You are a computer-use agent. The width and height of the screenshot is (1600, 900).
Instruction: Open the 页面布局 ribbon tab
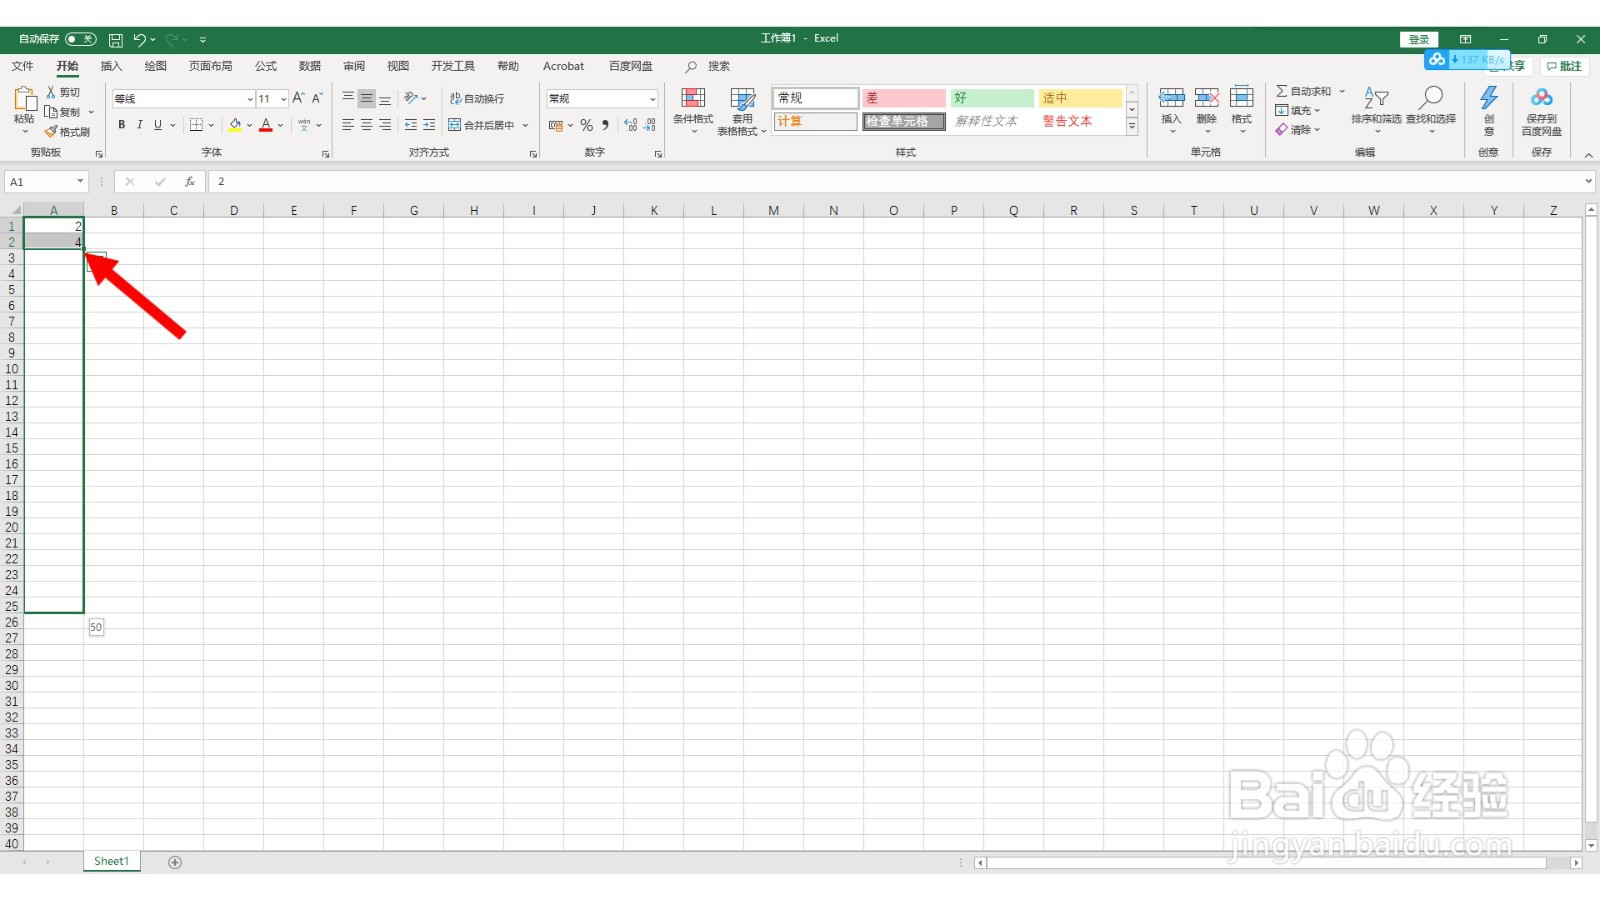(x=210, y=66)
